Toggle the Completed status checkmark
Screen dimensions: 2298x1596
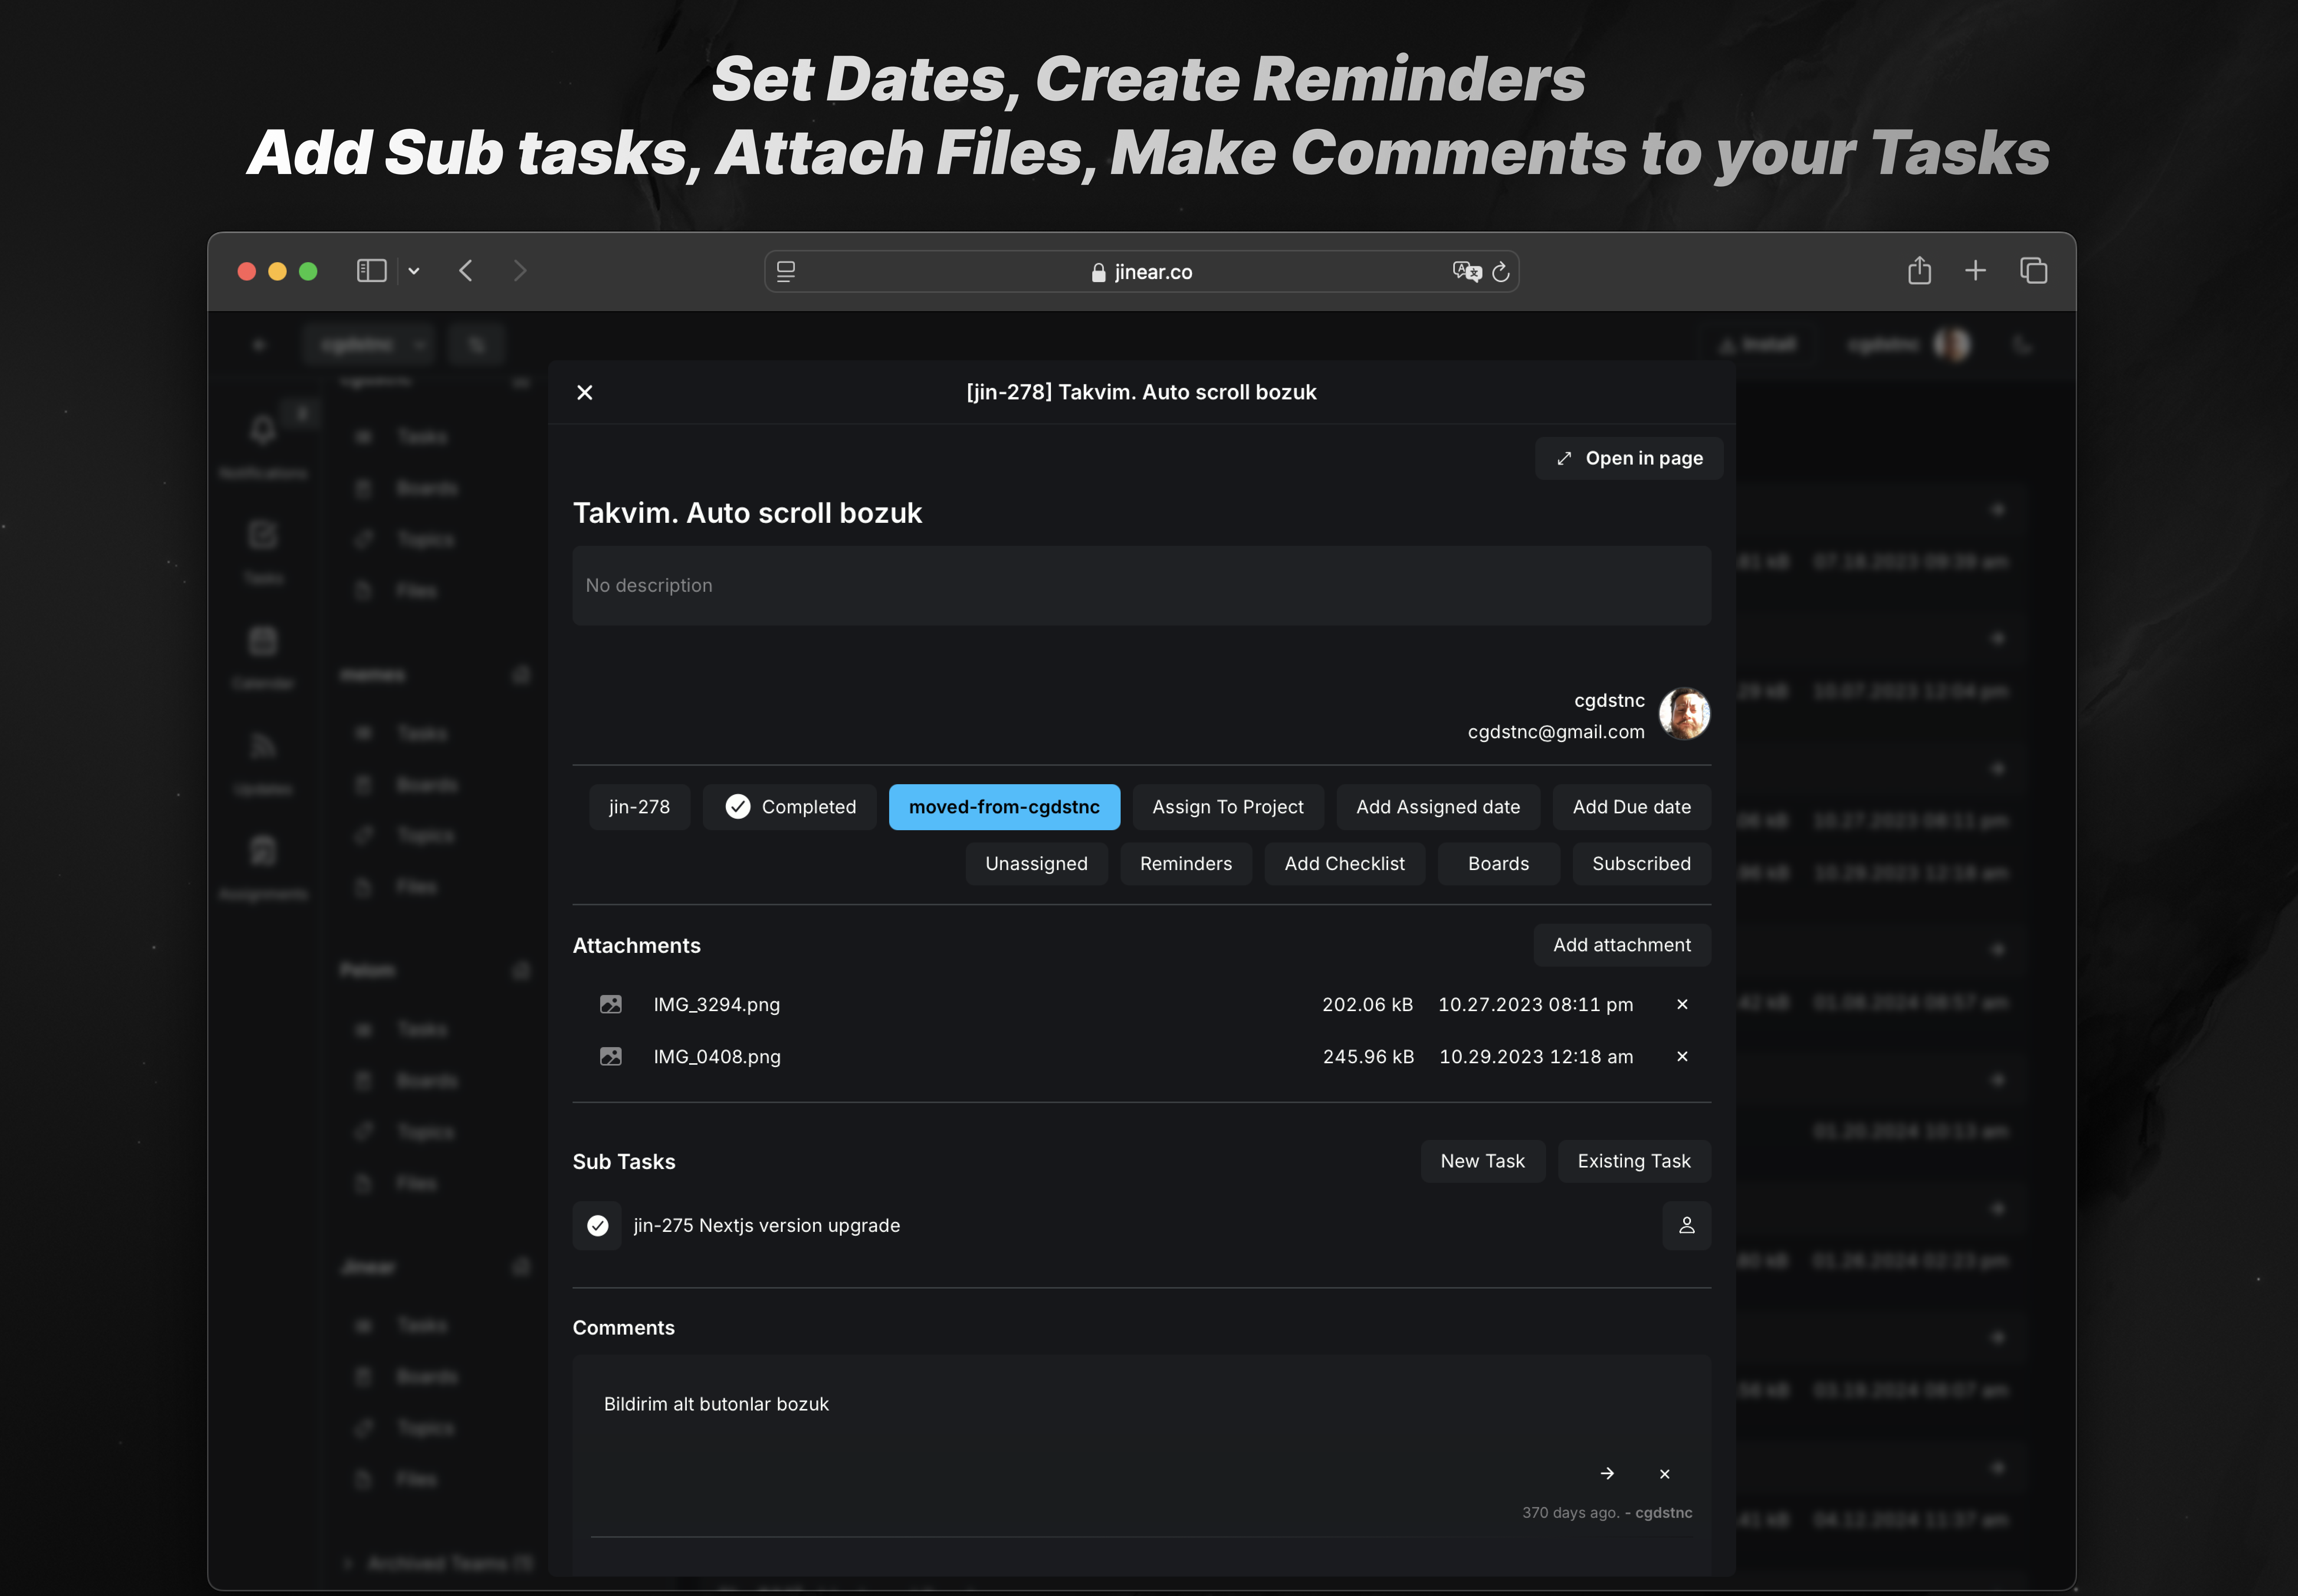tap(738, 807)
